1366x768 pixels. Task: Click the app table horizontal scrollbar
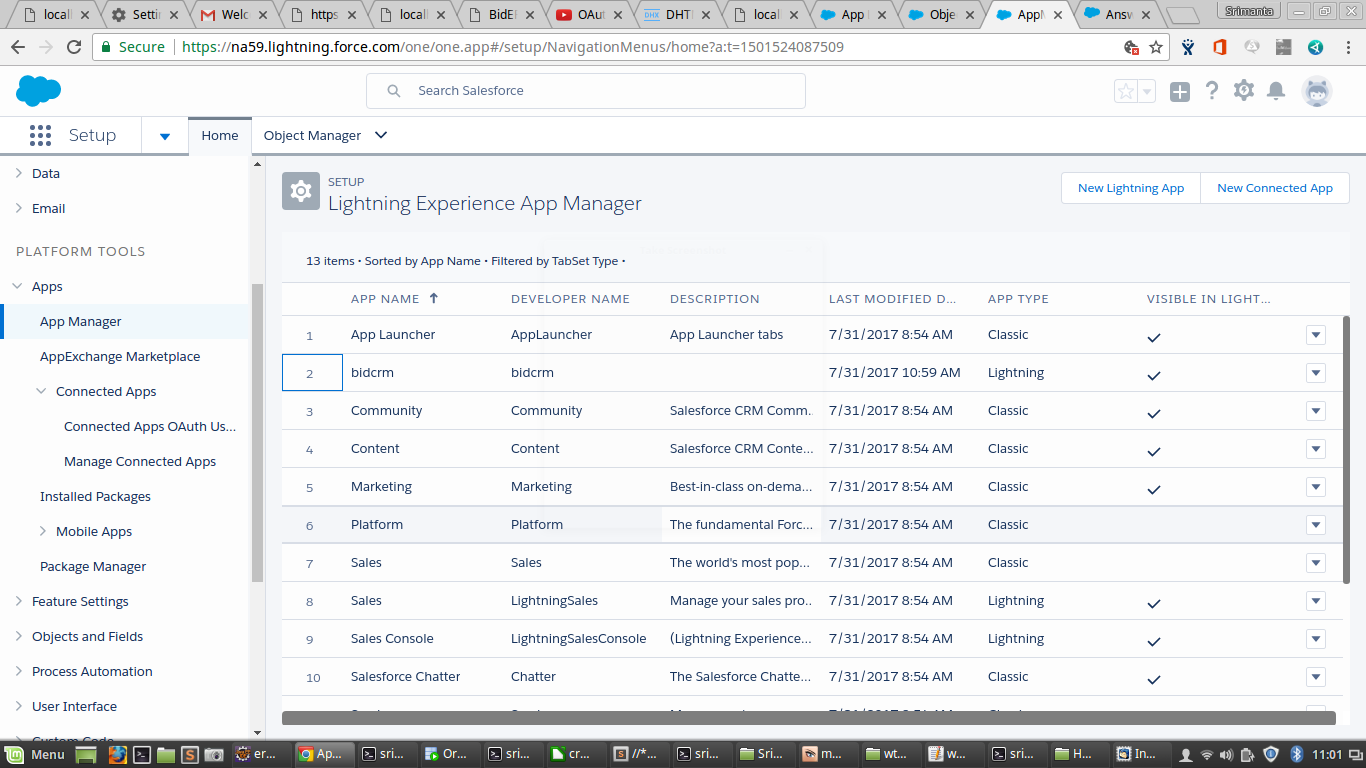coord(808,717)
